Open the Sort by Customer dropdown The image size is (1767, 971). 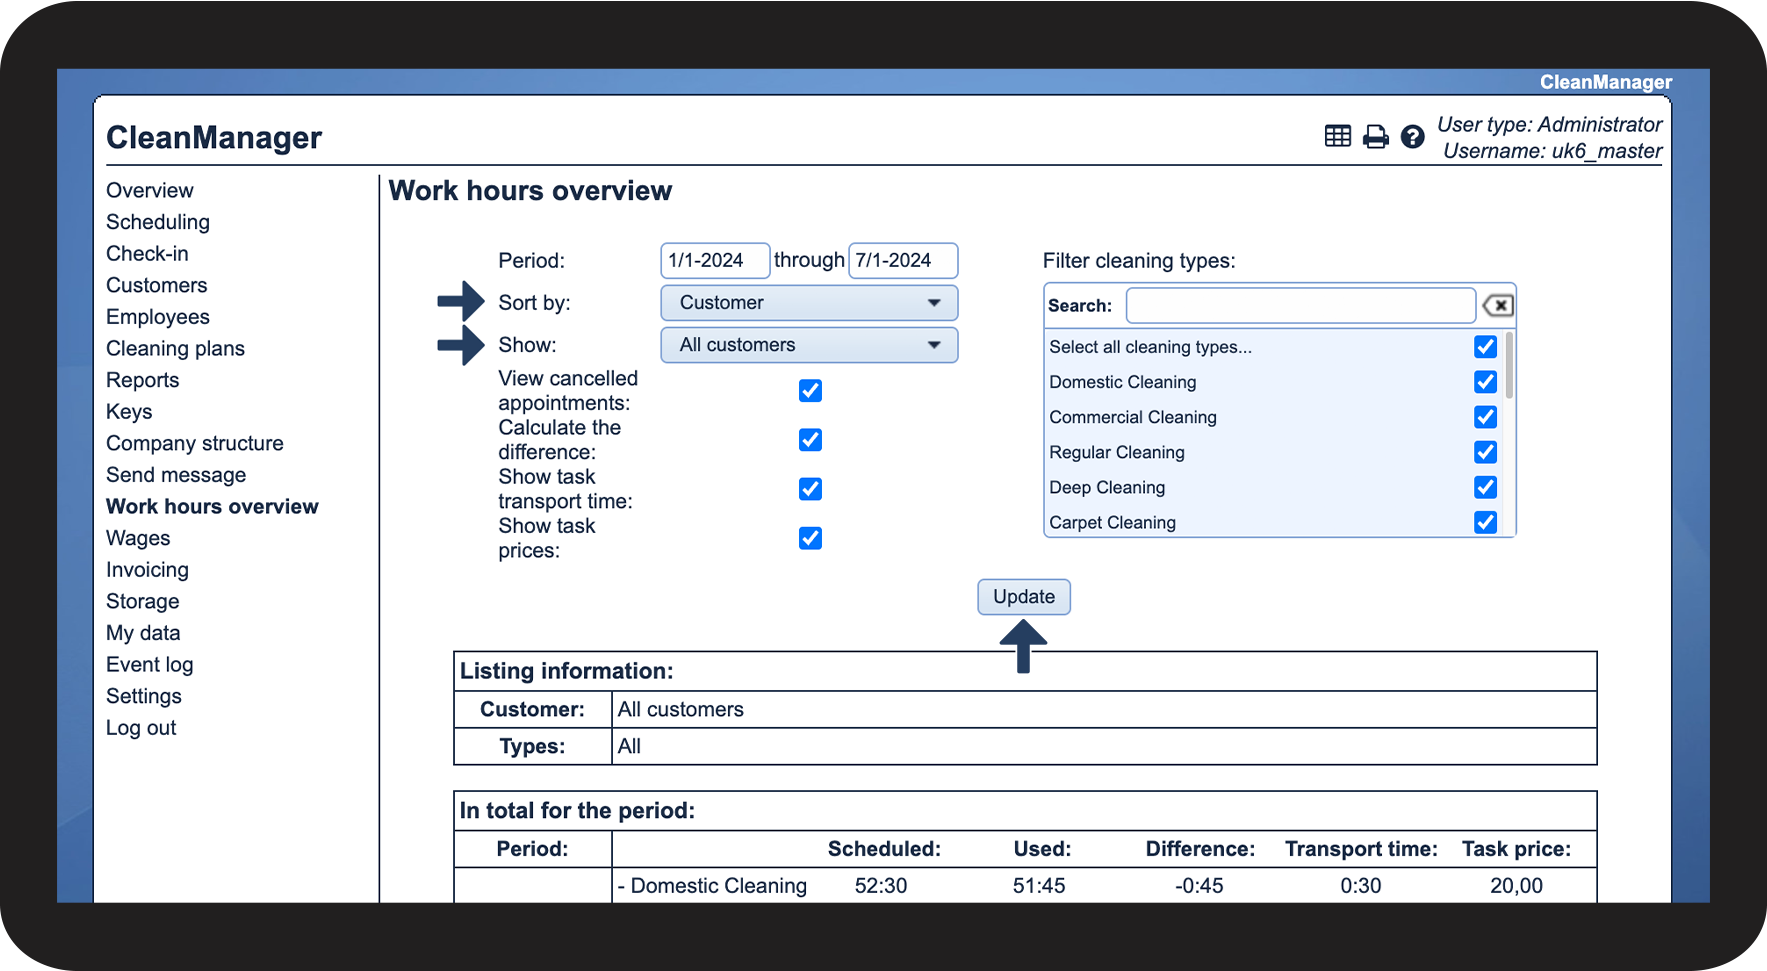[x=809, y=303]
